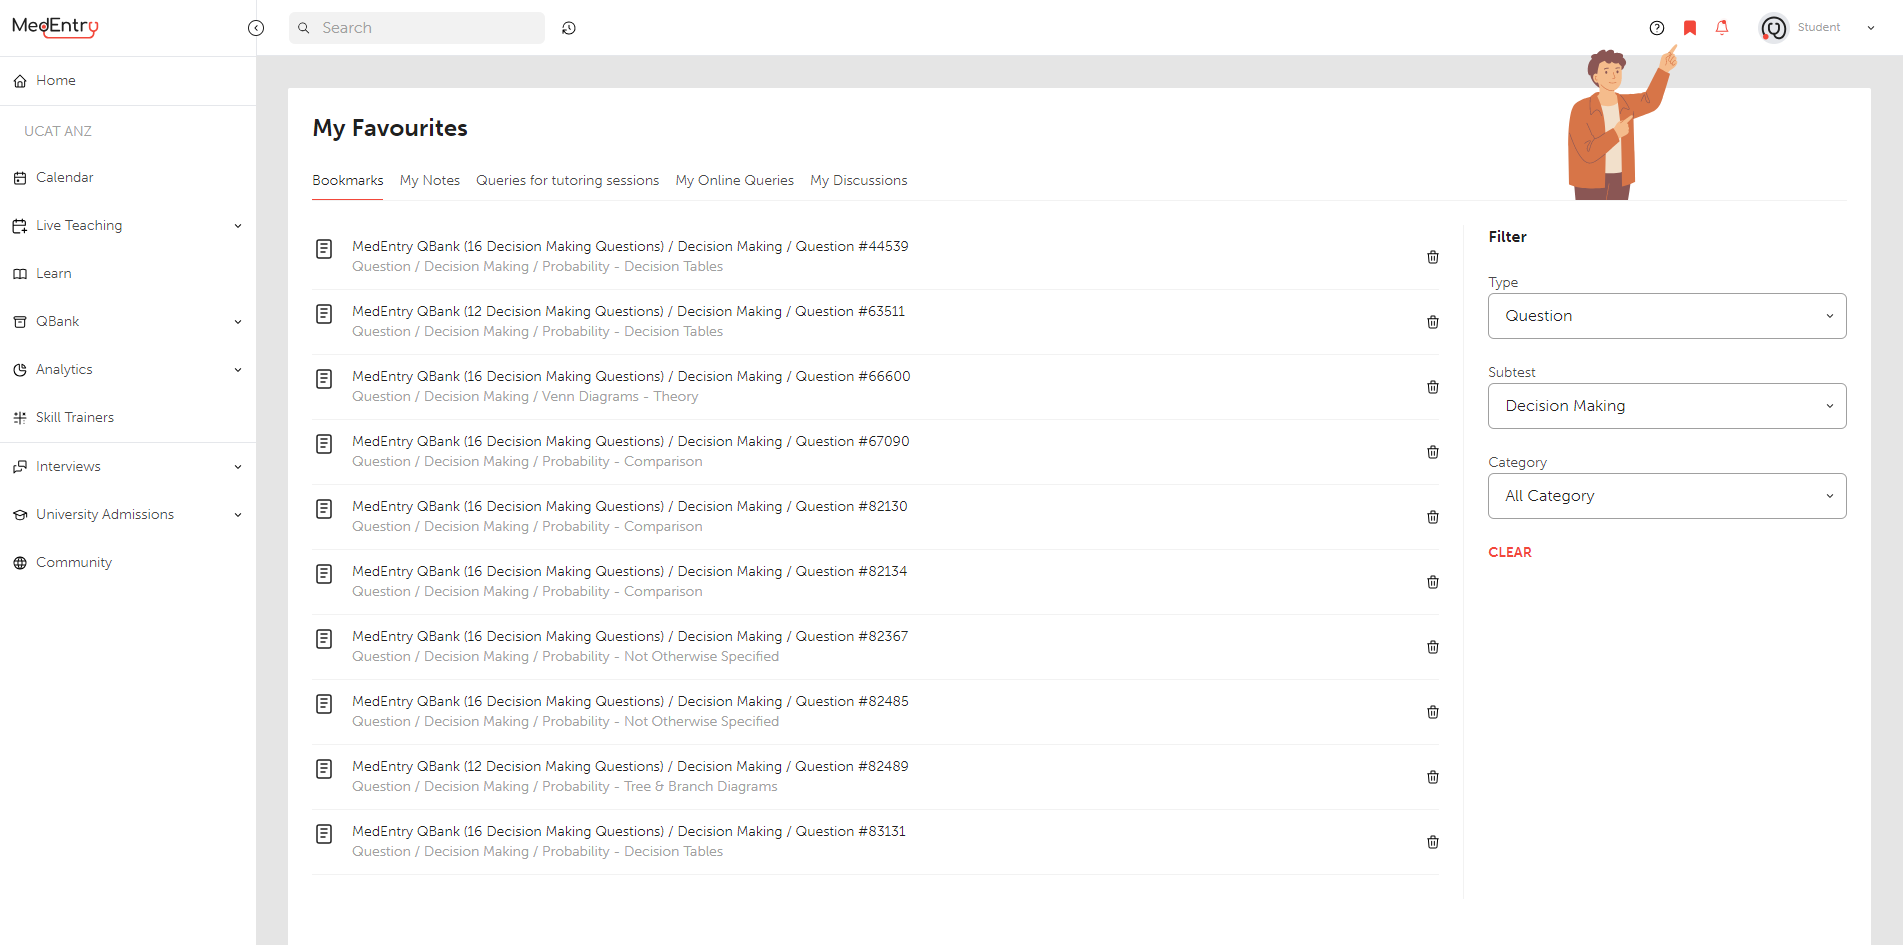The height and width of the screenshot is (945, 1903).
Task: Delete bookmark for Question #82489
Action: pyautogui.click(x=1433, y=777)
